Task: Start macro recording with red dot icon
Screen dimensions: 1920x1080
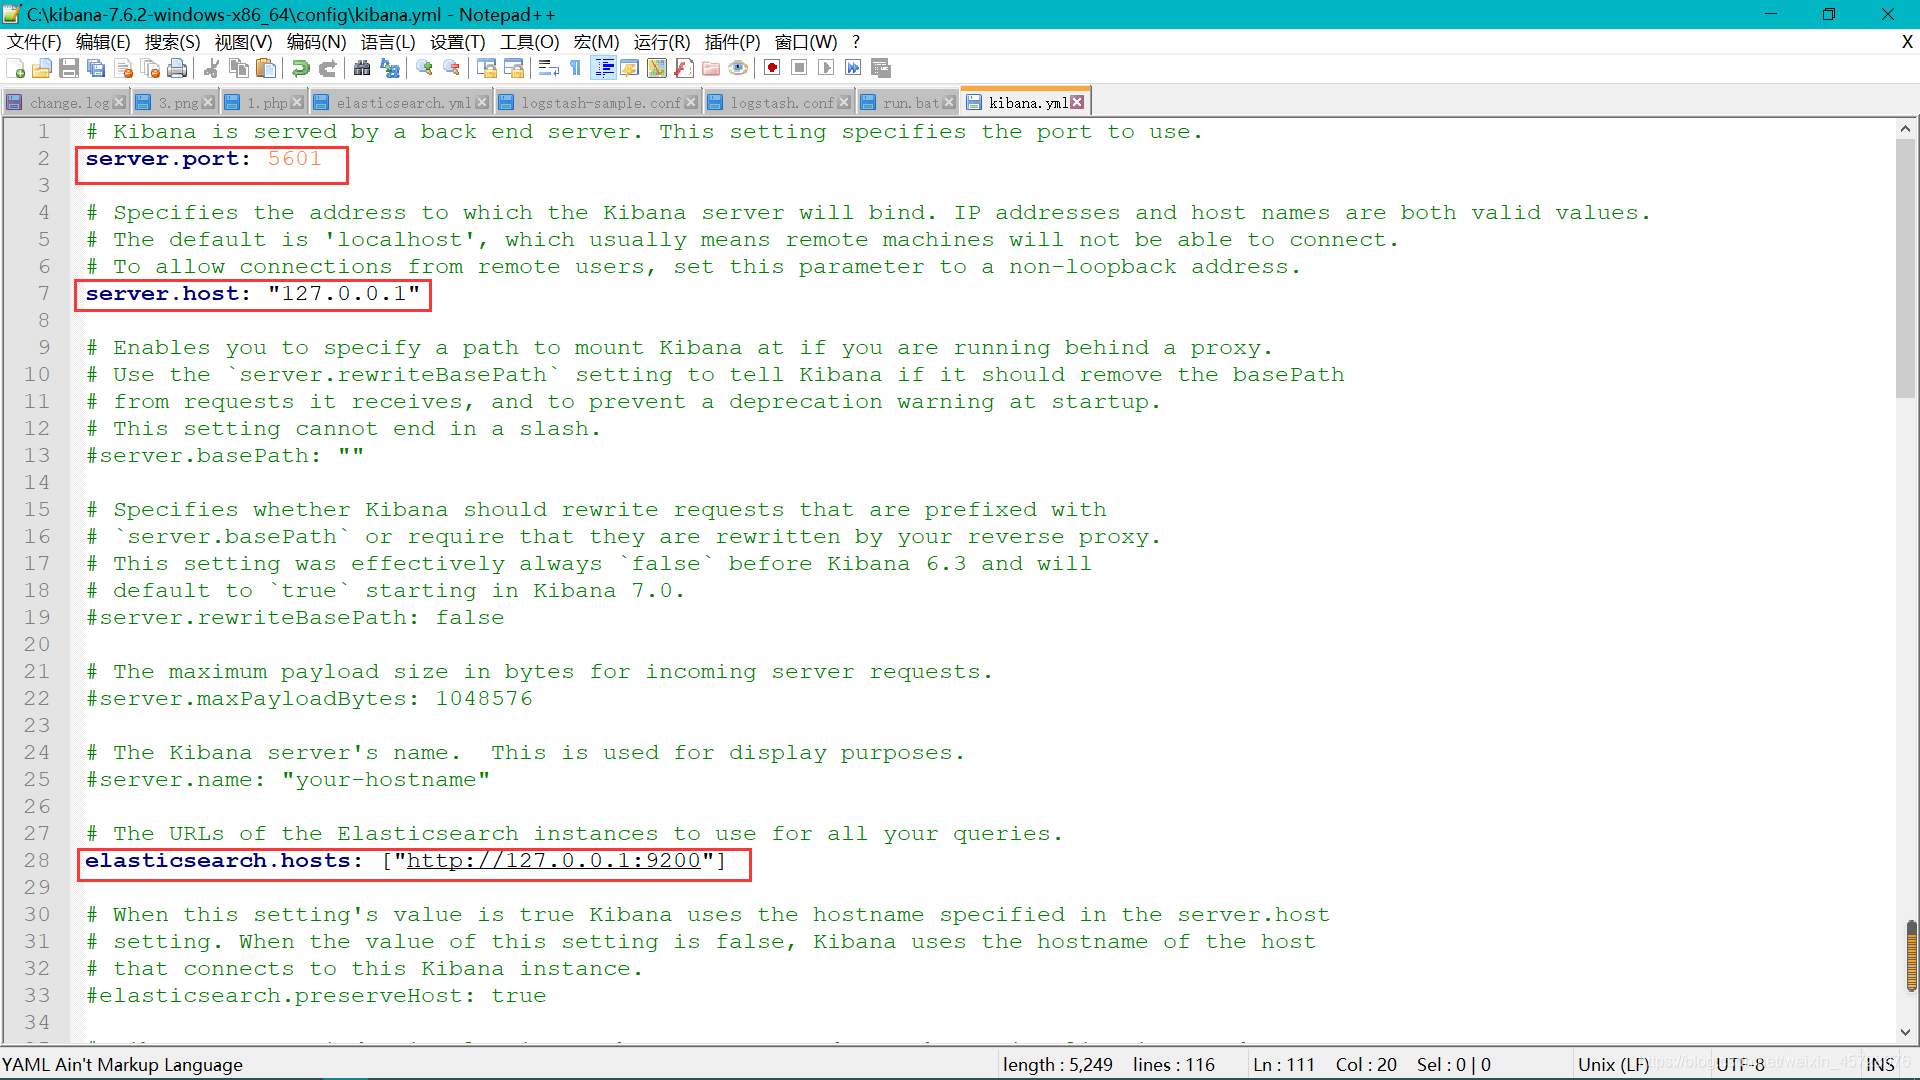Action: [772, 68]
